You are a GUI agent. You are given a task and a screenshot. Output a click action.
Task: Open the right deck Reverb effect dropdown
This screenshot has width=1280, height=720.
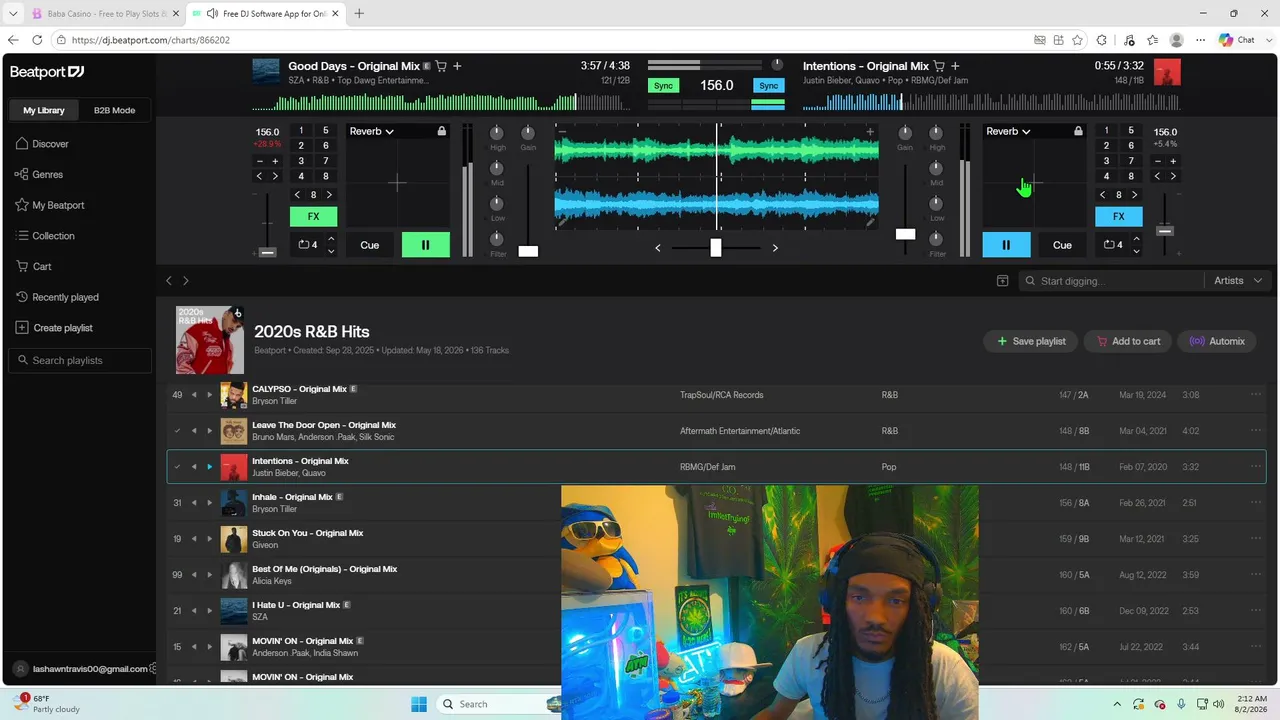[x=1008, y=131]
